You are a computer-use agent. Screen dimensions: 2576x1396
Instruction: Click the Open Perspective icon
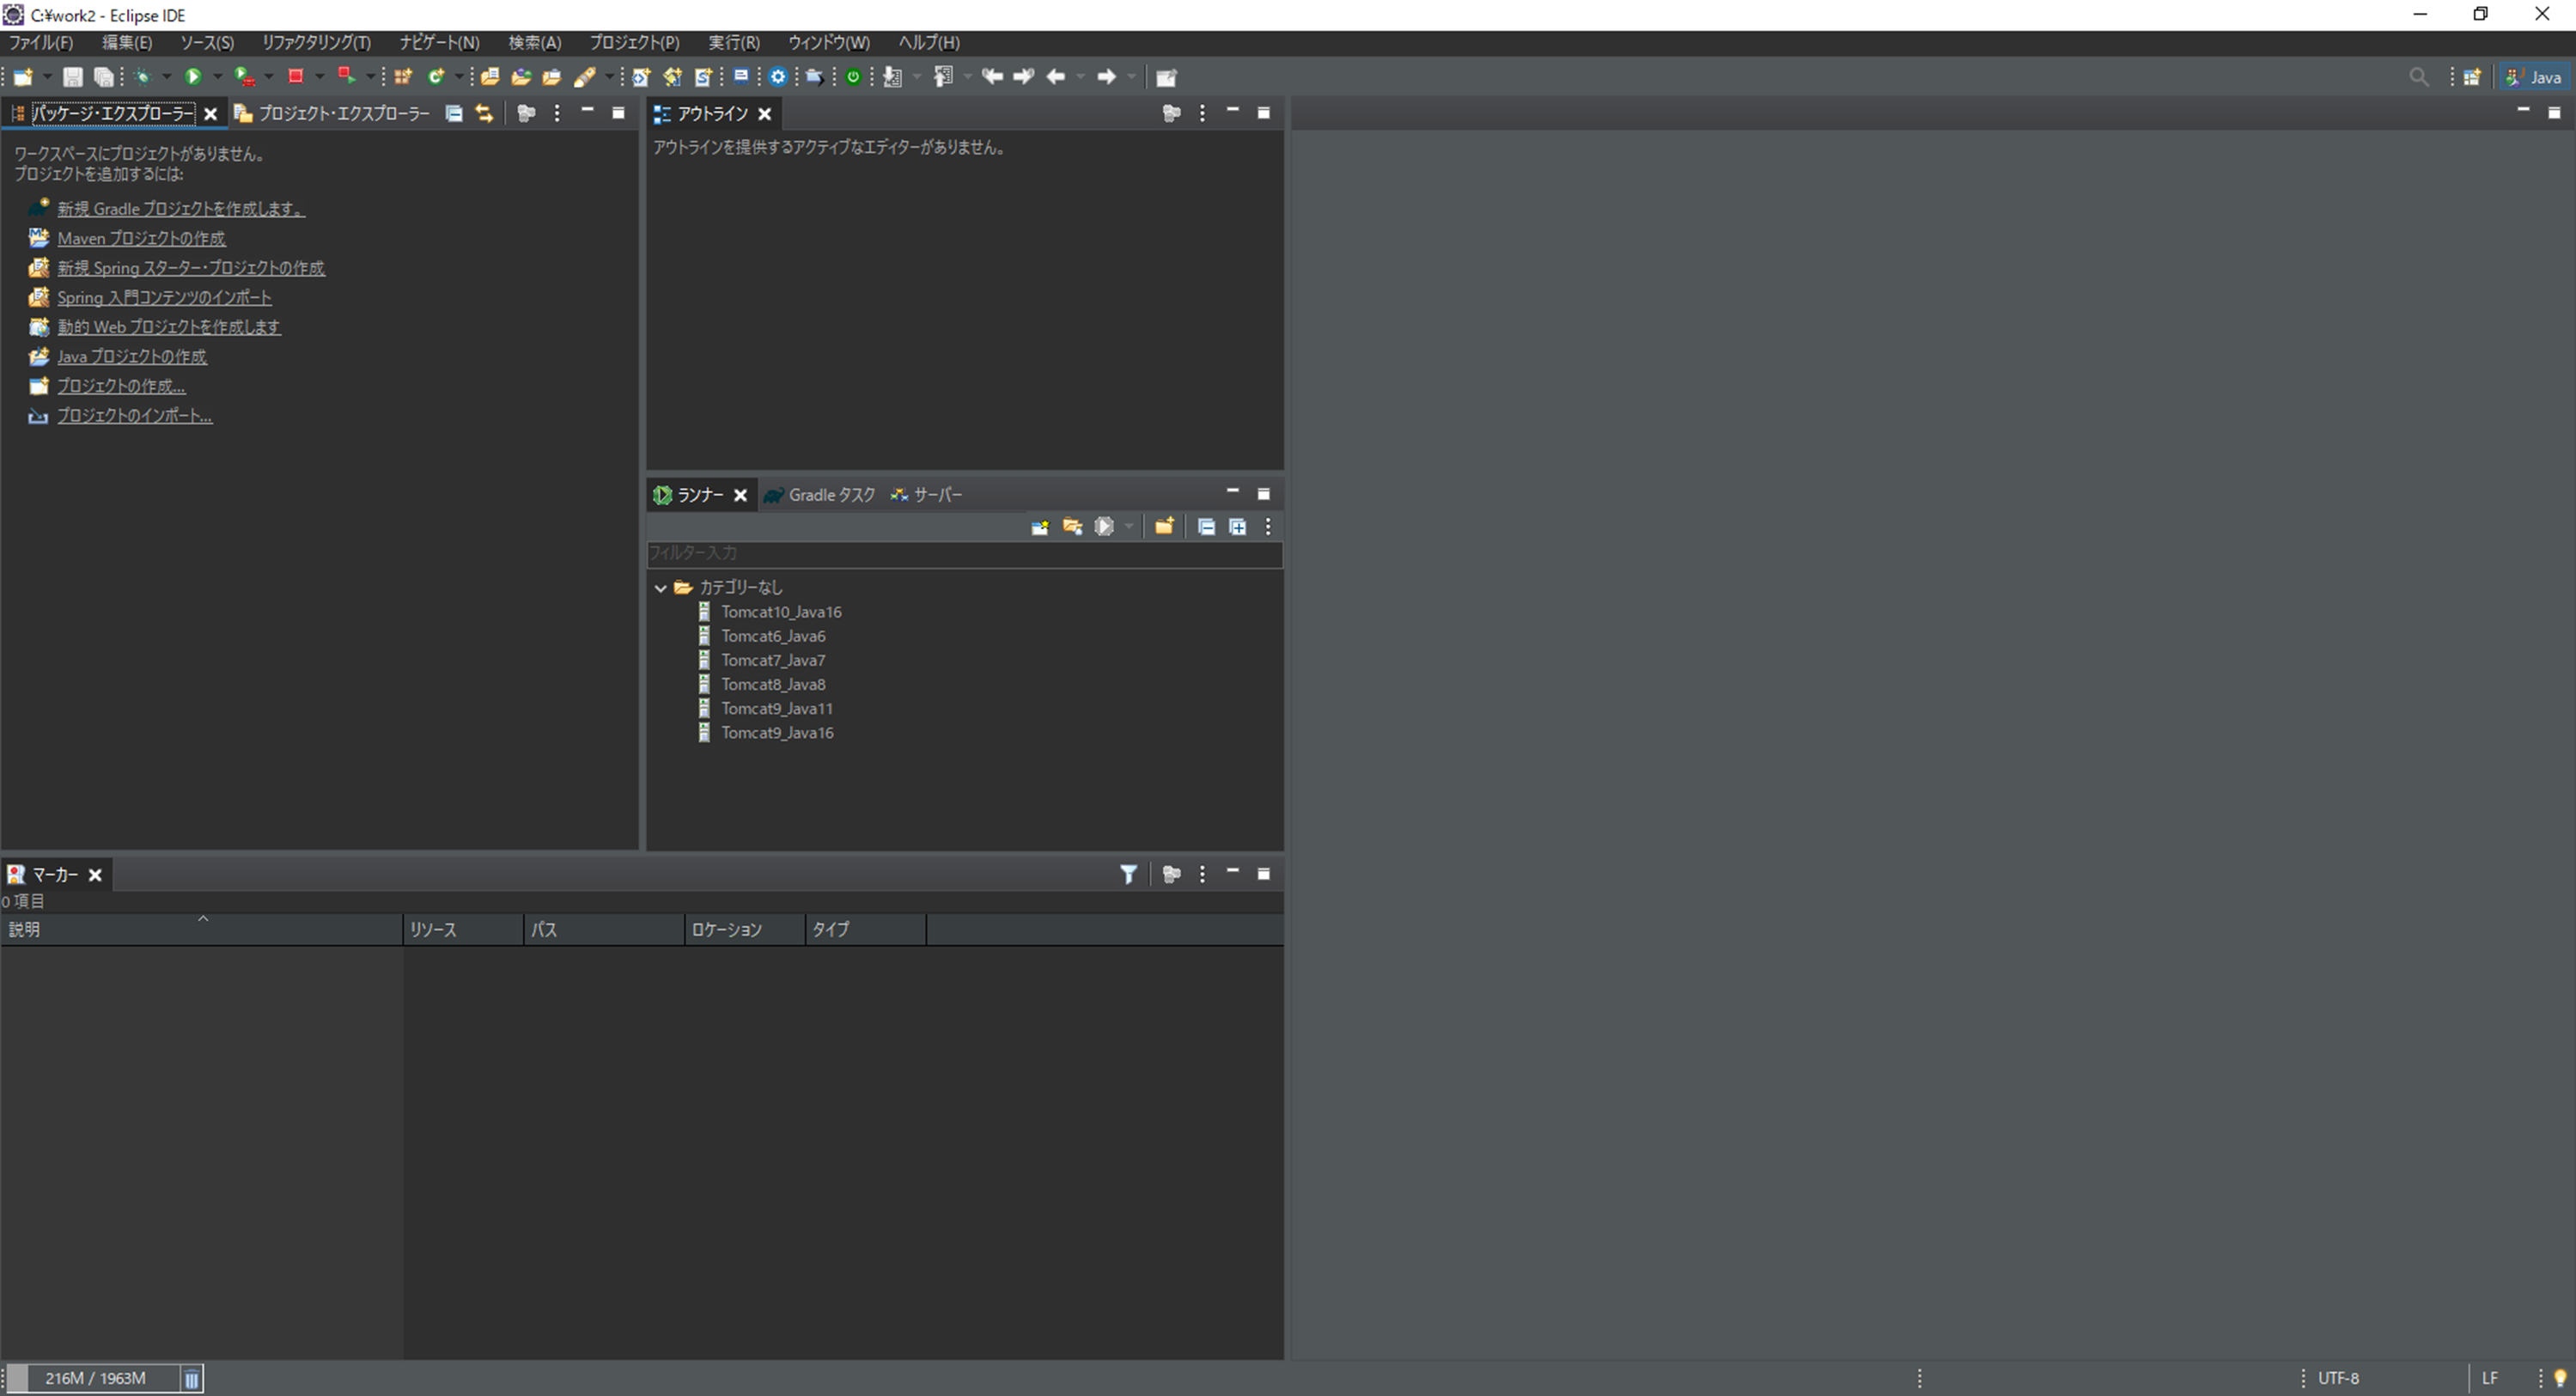(x=2472, y=77)
